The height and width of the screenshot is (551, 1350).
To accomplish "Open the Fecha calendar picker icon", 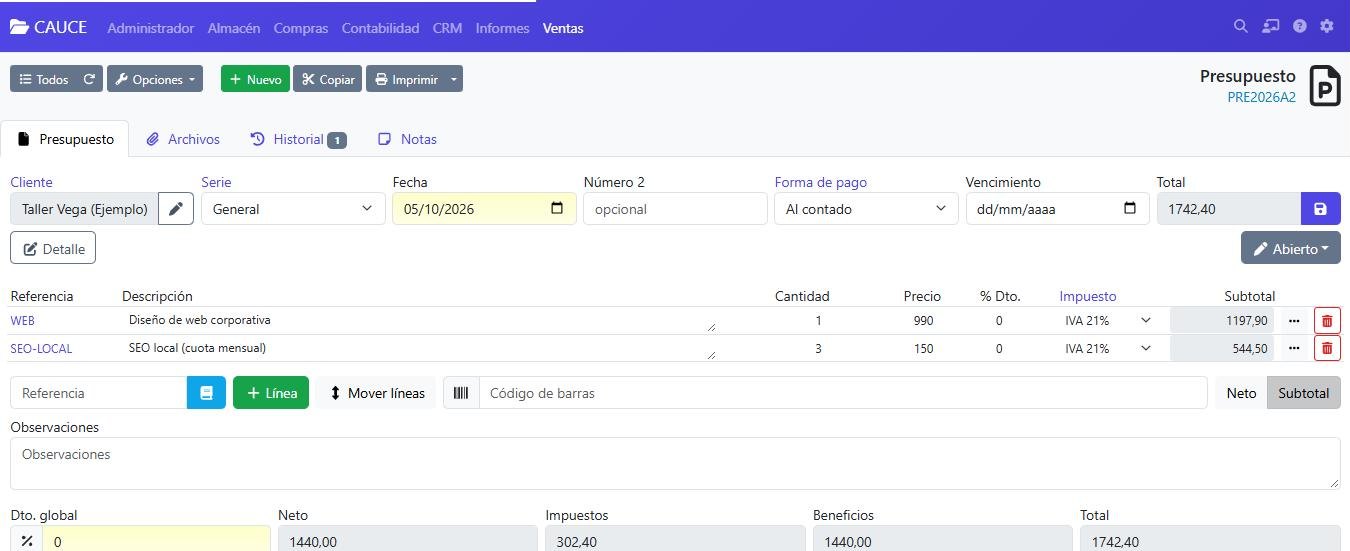I will [x=557, y=208].
